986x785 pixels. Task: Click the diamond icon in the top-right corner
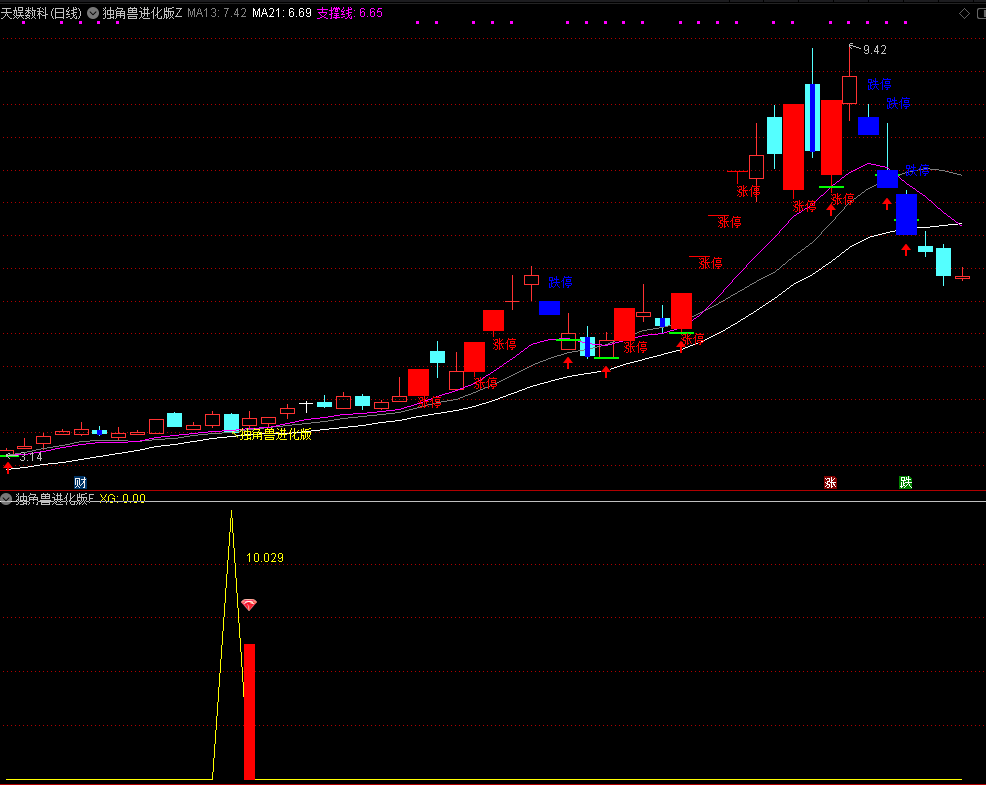(x=963, y=13)
